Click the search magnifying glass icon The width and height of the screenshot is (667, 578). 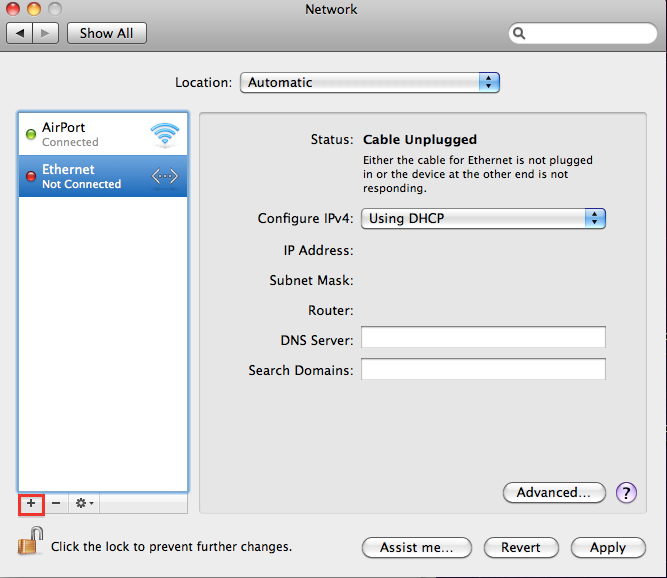[520, 33]
